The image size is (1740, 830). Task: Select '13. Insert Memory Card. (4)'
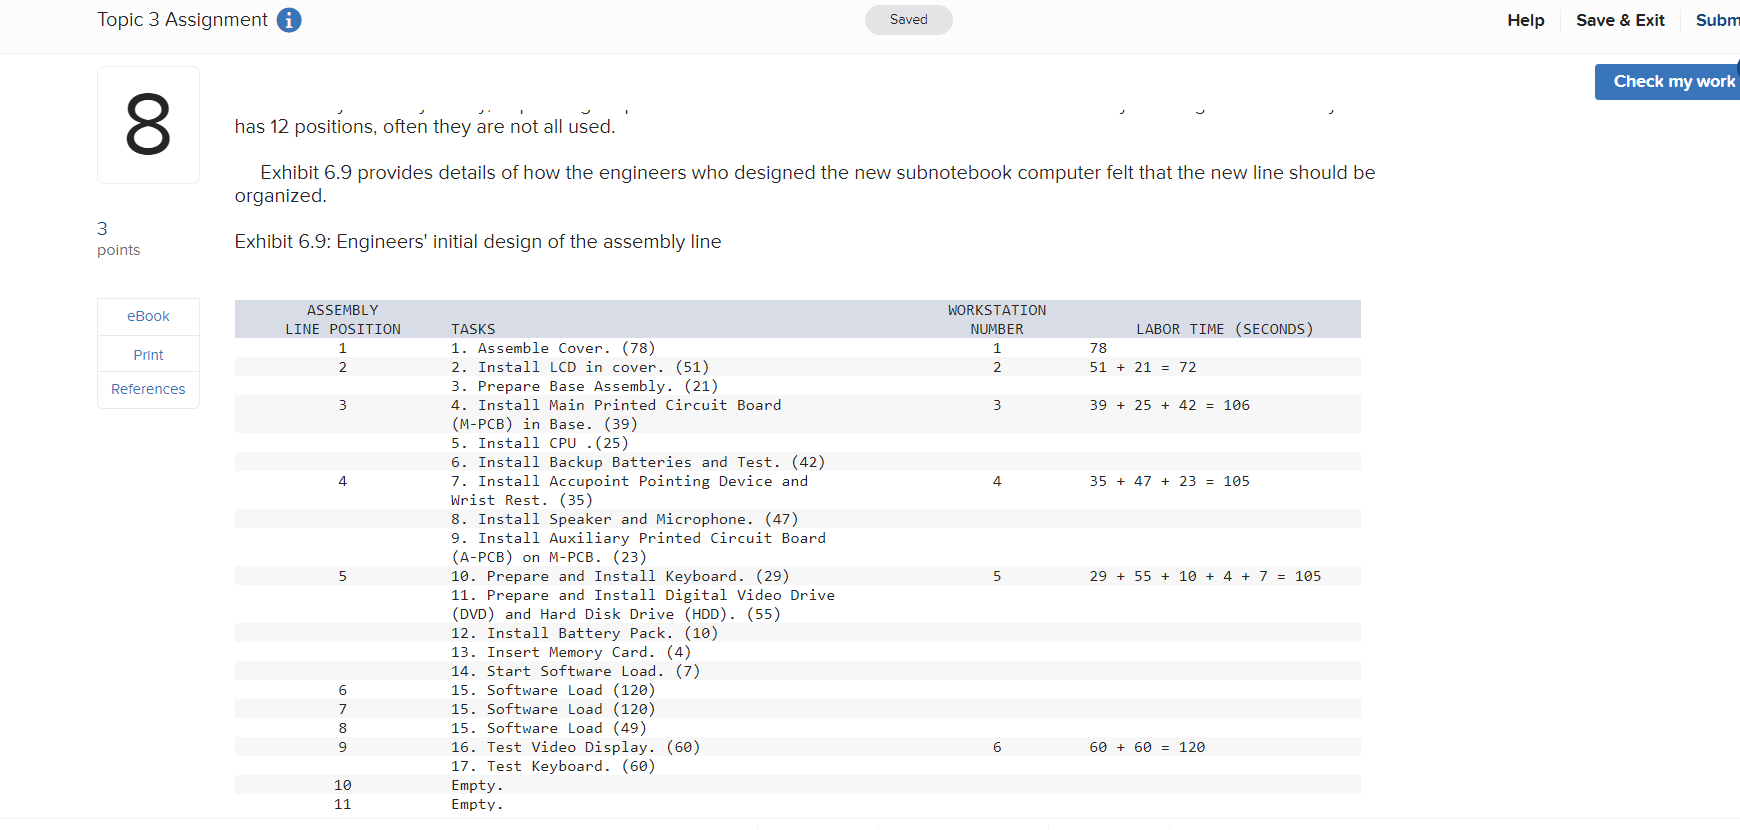571,652
